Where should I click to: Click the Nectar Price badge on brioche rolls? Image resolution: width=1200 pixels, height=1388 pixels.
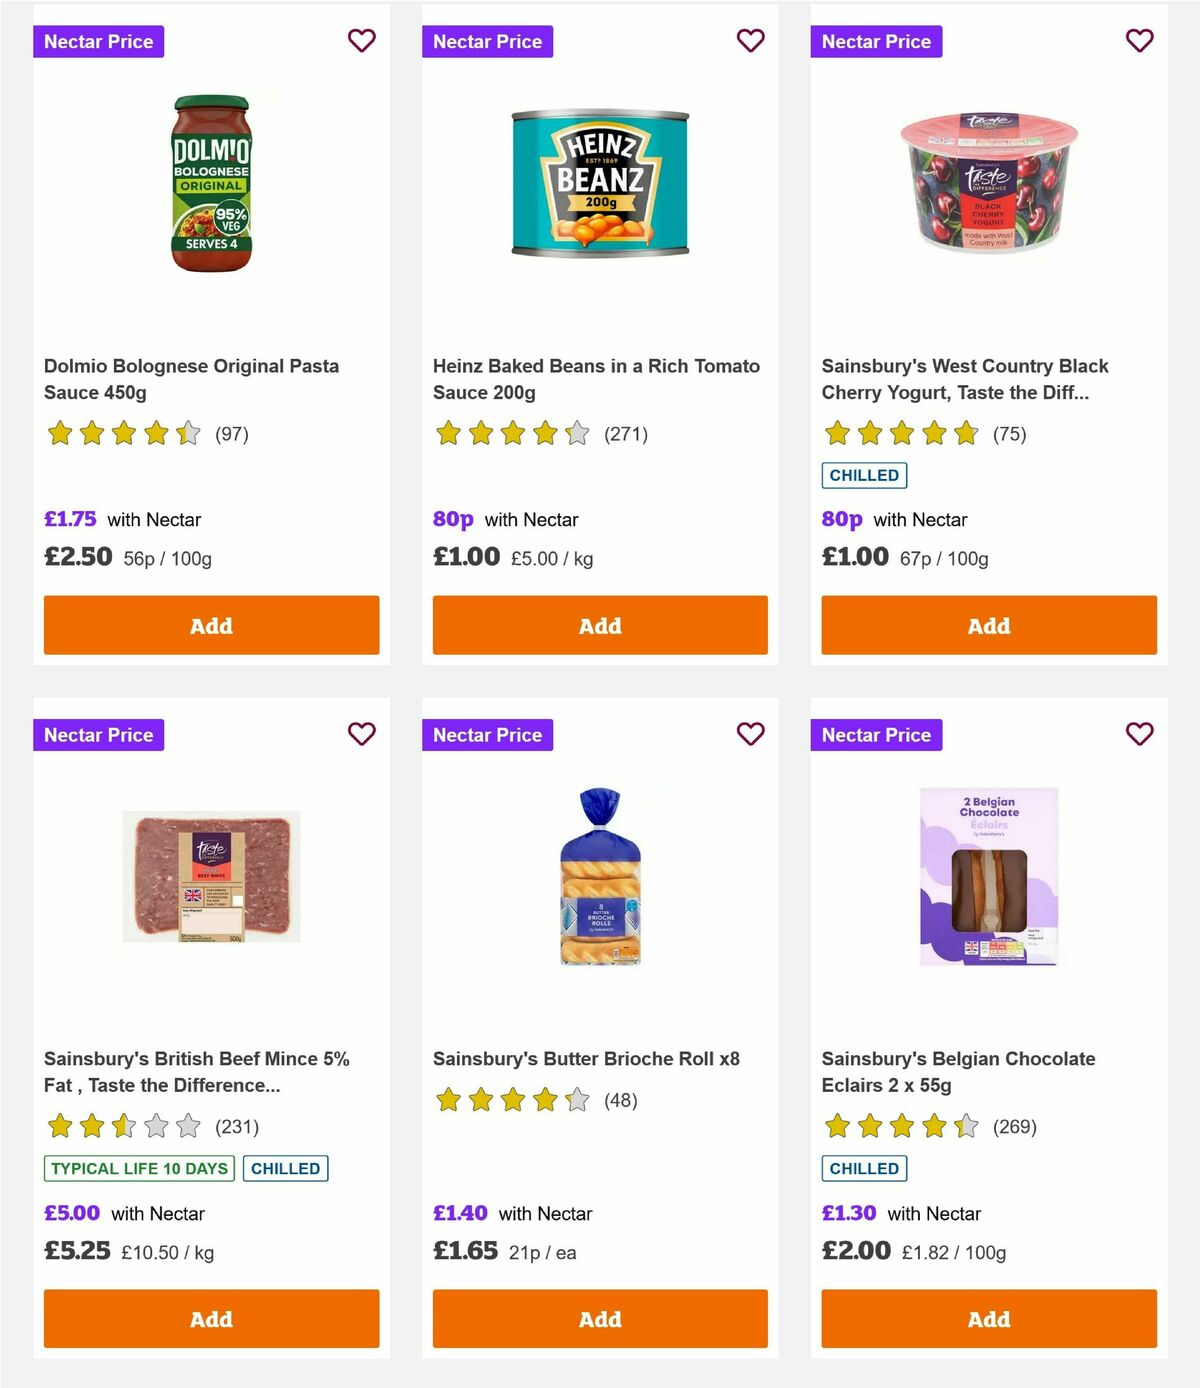pyautogui.click(x=488, y=734)
